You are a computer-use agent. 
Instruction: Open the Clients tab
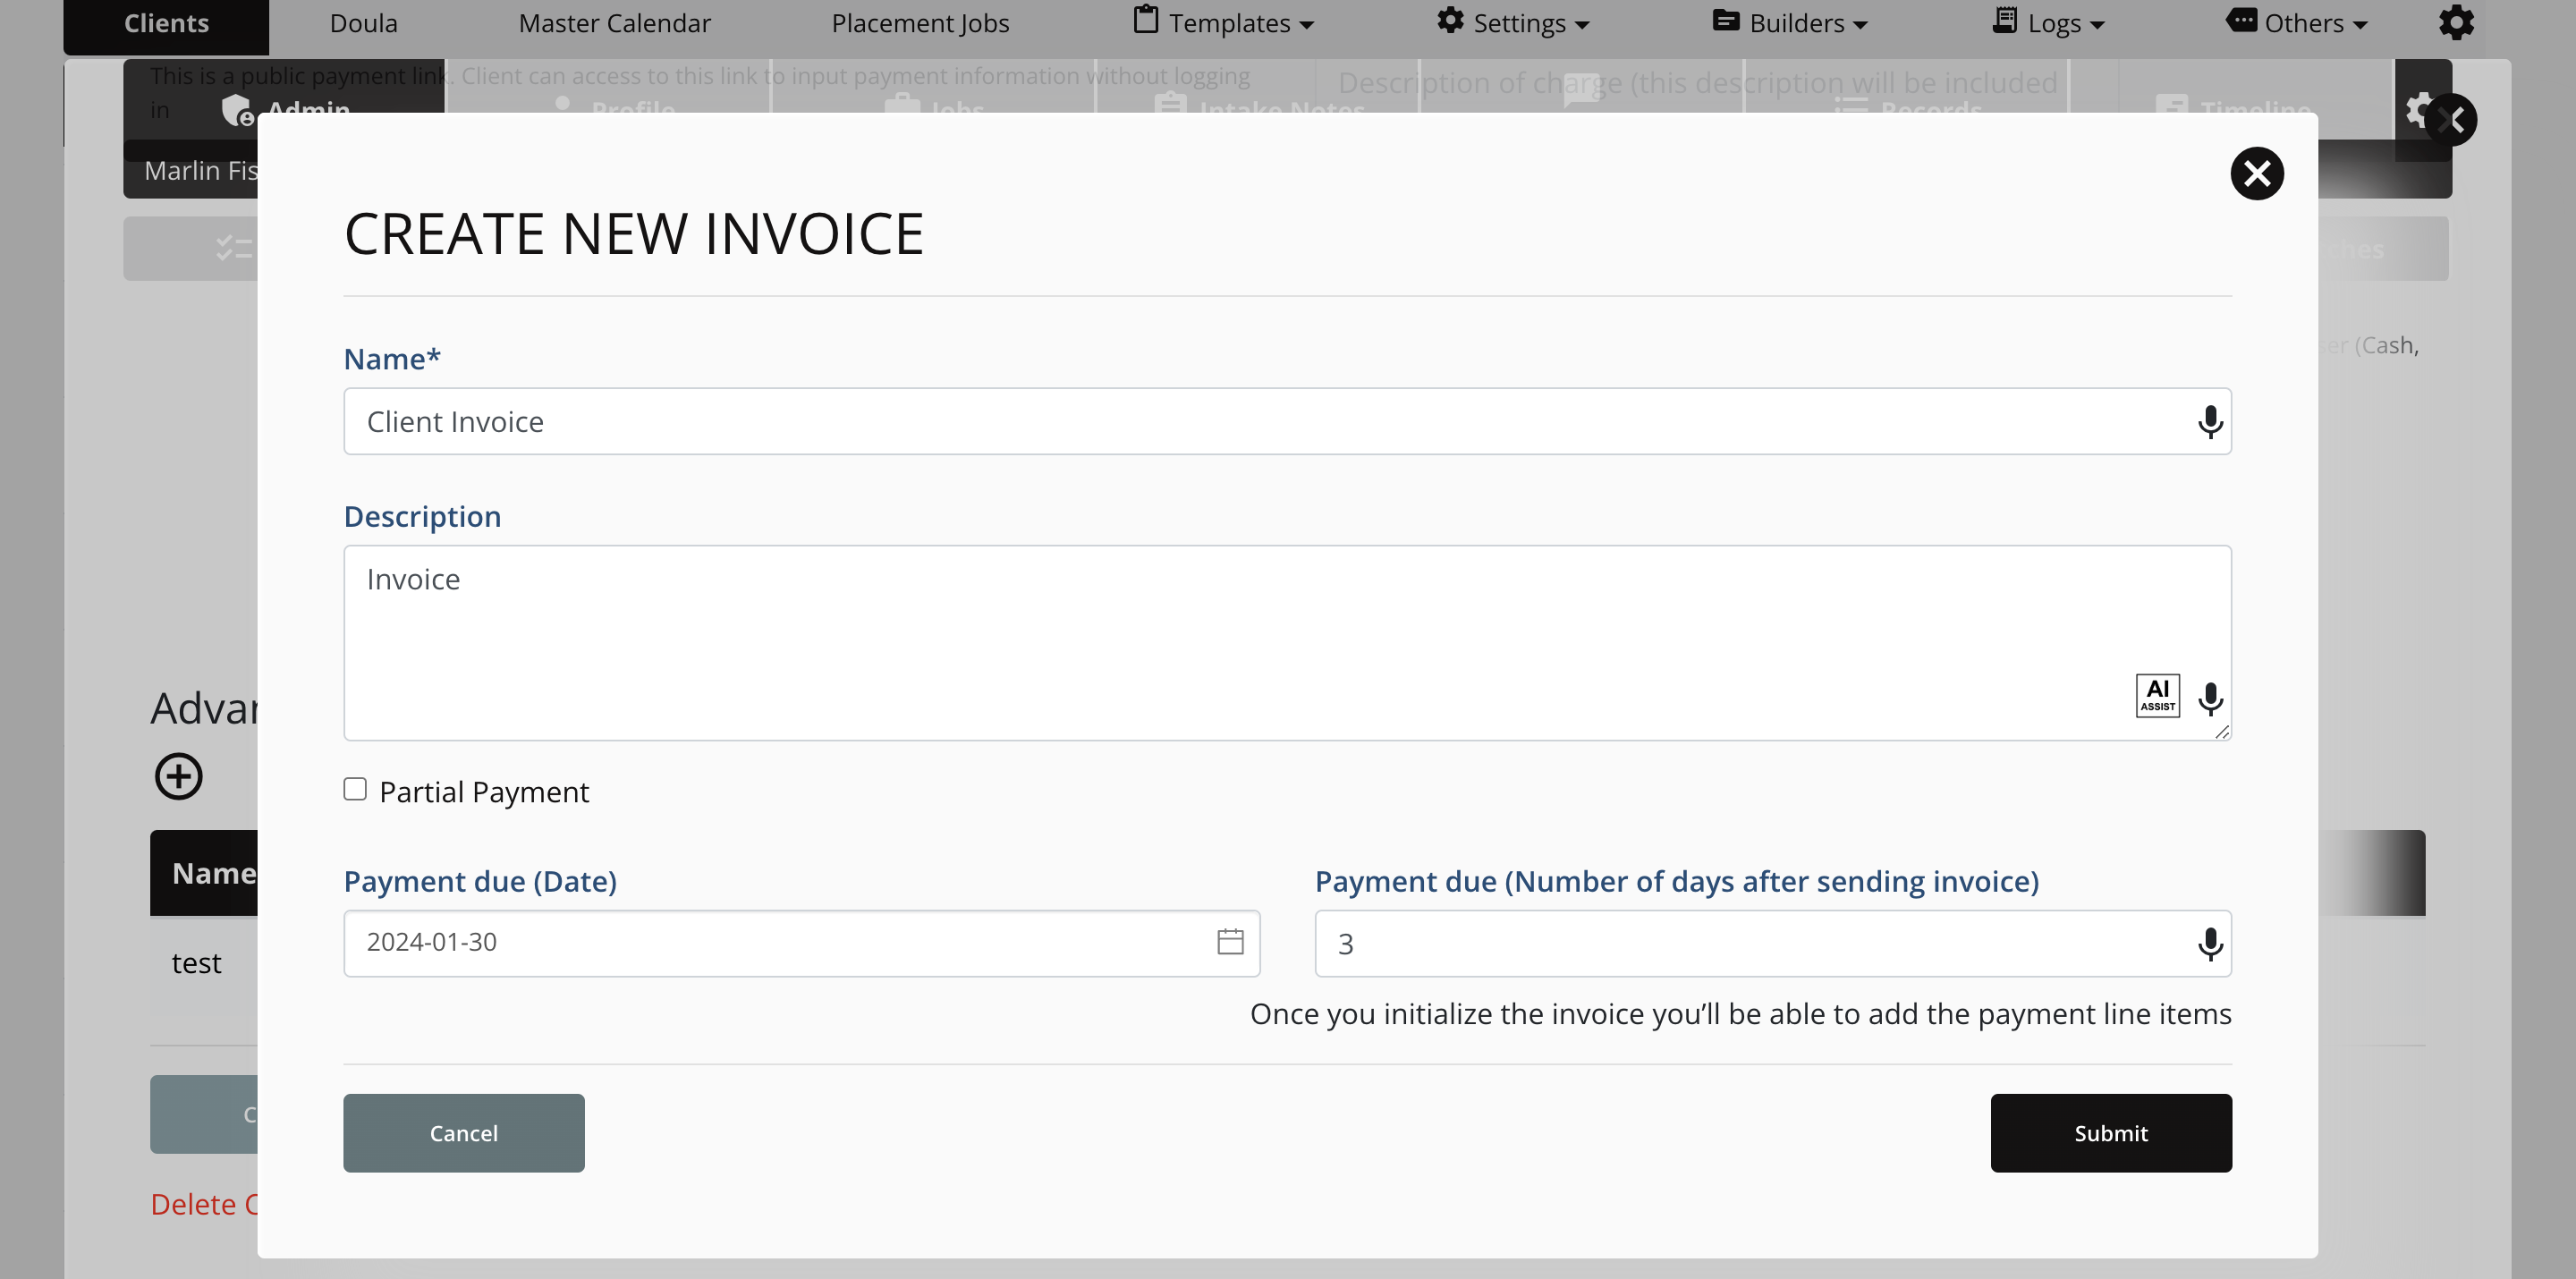(166, 24)
